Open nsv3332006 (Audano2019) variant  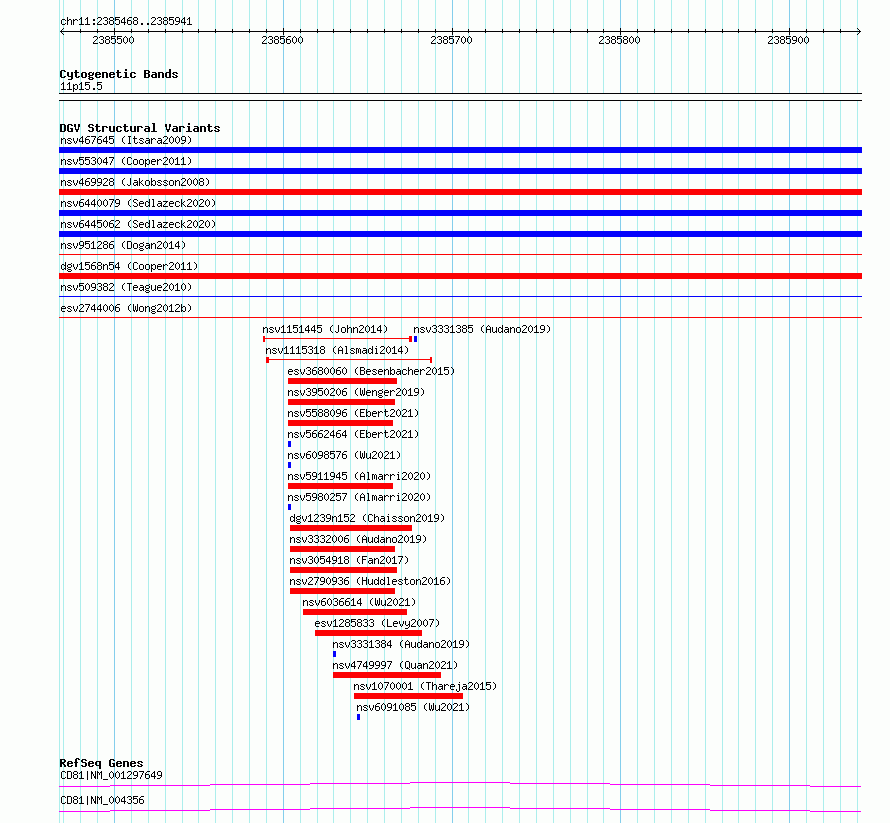pyautogui.click(x=358, y=539)
